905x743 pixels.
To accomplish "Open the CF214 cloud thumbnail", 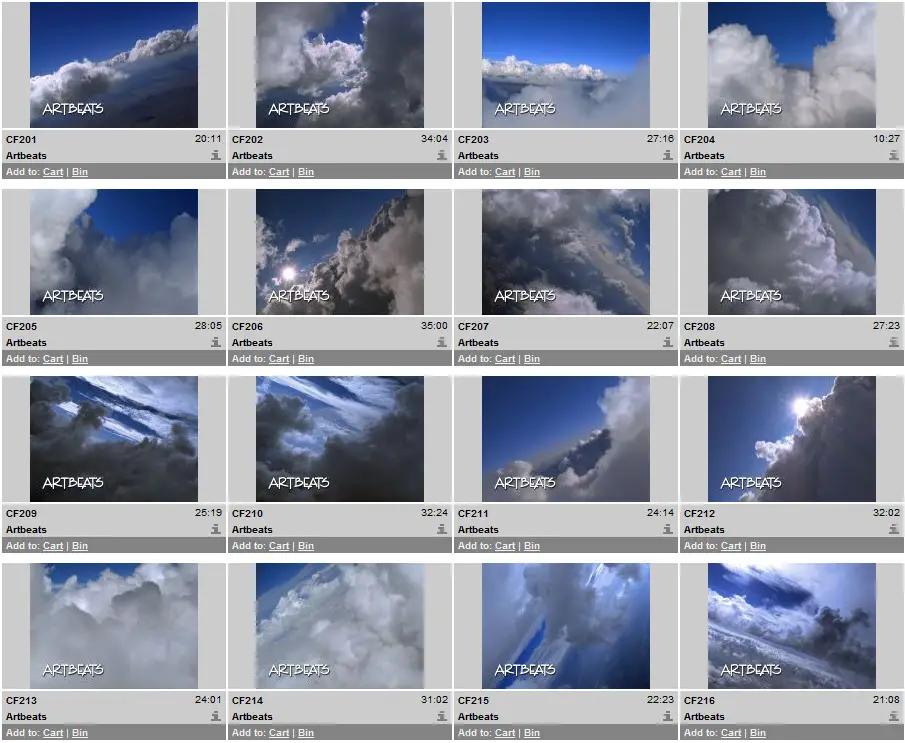I will 340,626.
